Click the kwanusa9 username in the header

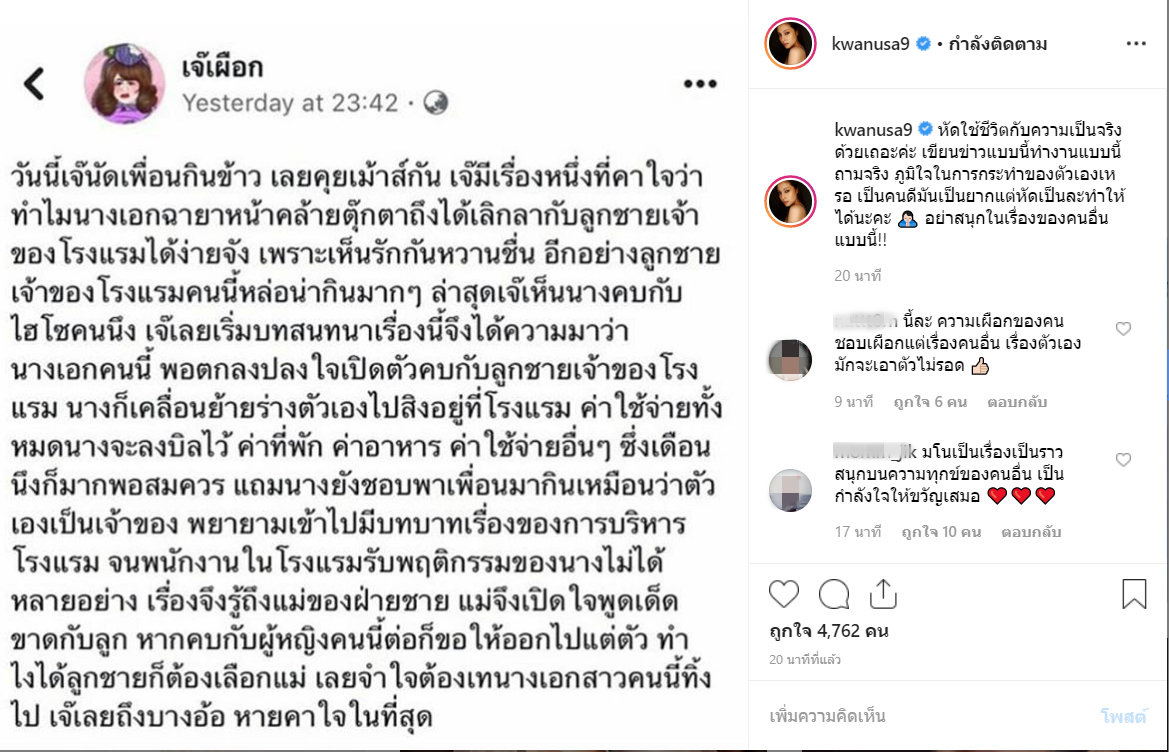point(870,44)
